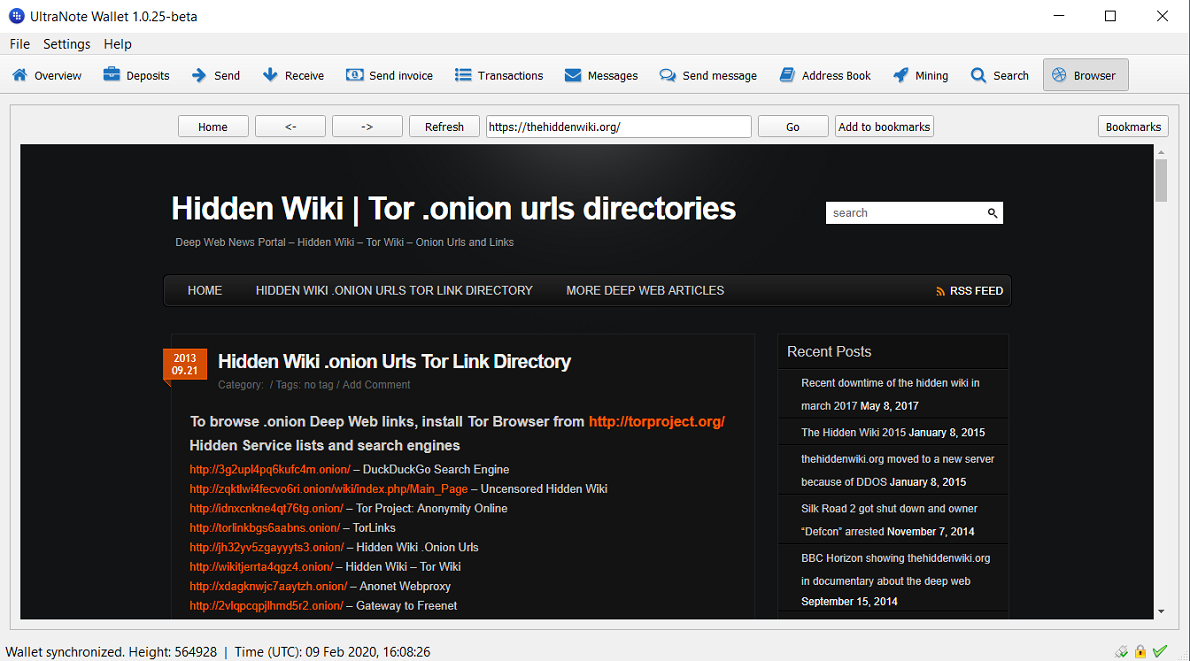Screen dimensions: 1190x661
Task: Click the page scrollbar's up arrow
Action: (1161, 153)
